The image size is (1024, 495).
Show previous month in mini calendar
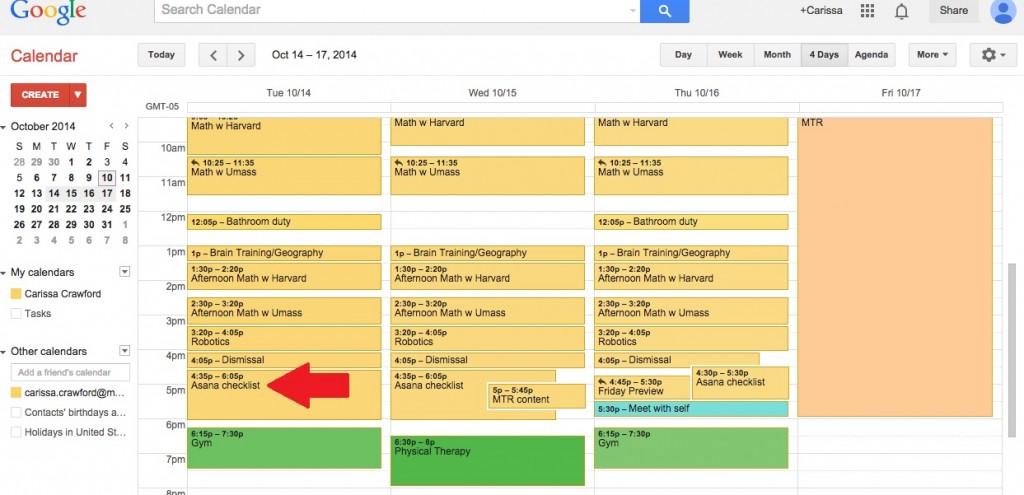pyautogui.click(x=111, y=126)
